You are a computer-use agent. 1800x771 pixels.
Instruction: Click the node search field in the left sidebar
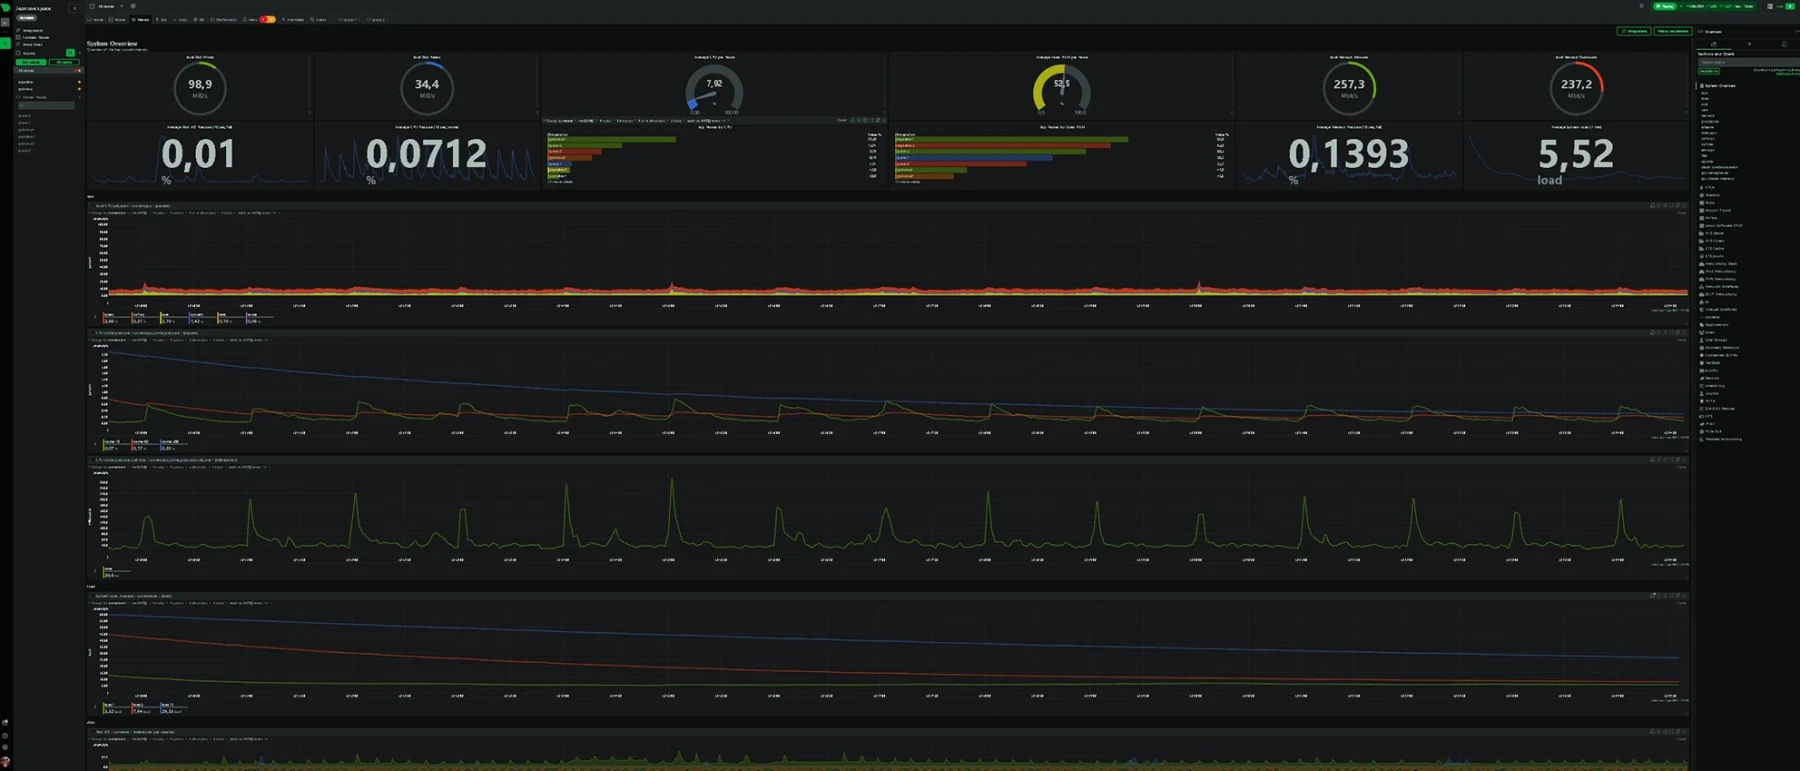[x=46, y=105]
